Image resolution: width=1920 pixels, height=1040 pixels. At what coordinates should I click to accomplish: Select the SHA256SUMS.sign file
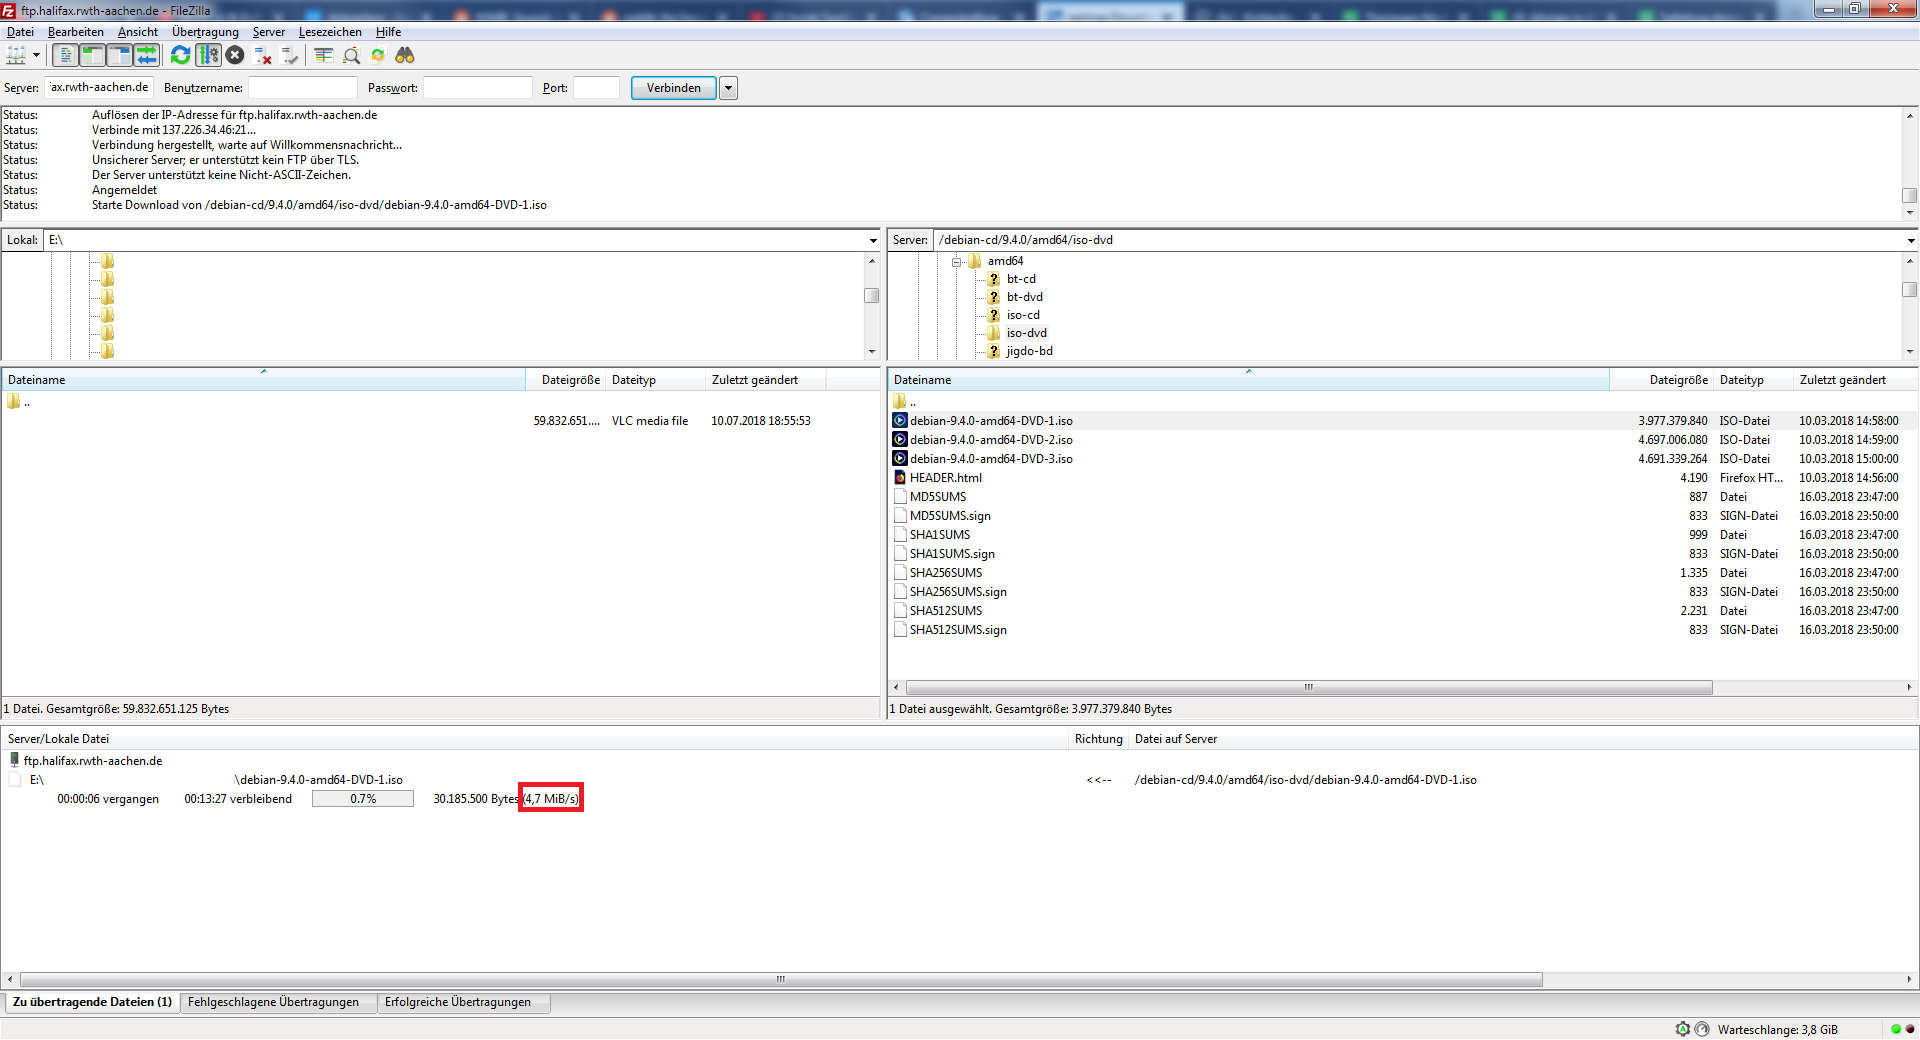(958, 592)
